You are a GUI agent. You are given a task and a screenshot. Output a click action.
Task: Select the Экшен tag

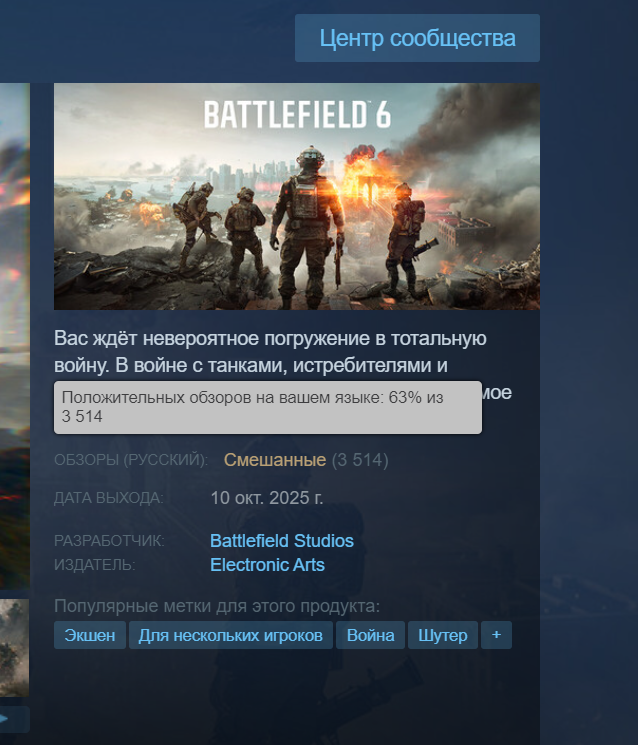pos(90,635)
